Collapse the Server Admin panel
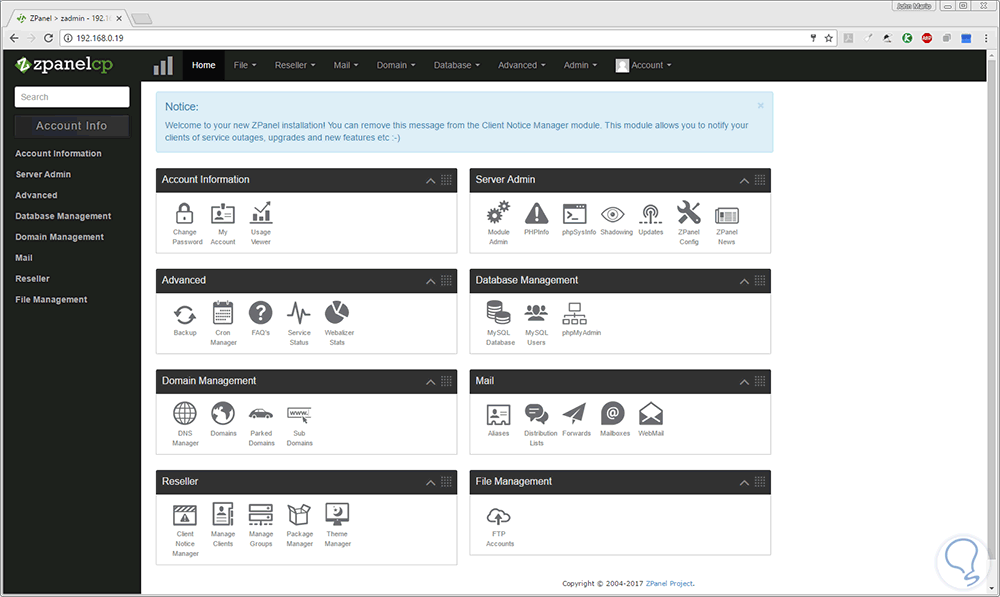The width and height of the screenshot is (1000, 597). [x=744, y=181]
